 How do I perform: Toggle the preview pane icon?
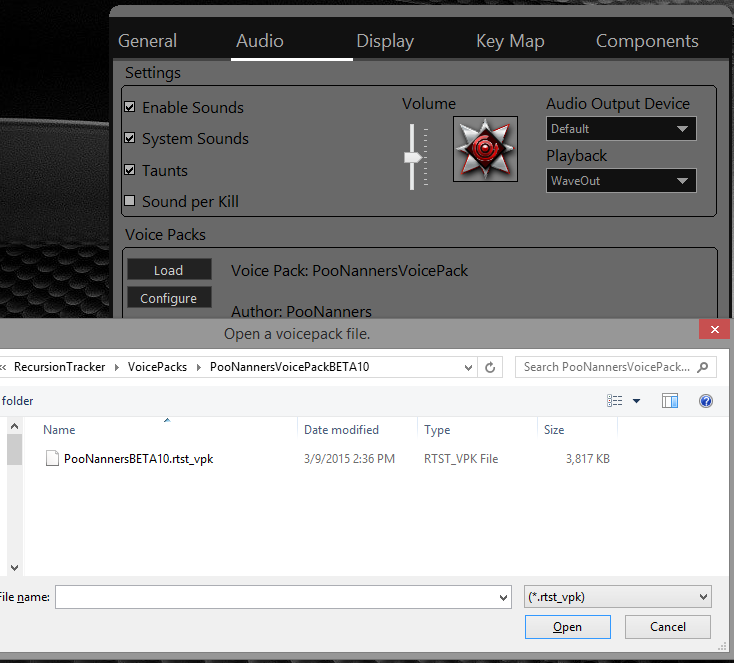670,401
